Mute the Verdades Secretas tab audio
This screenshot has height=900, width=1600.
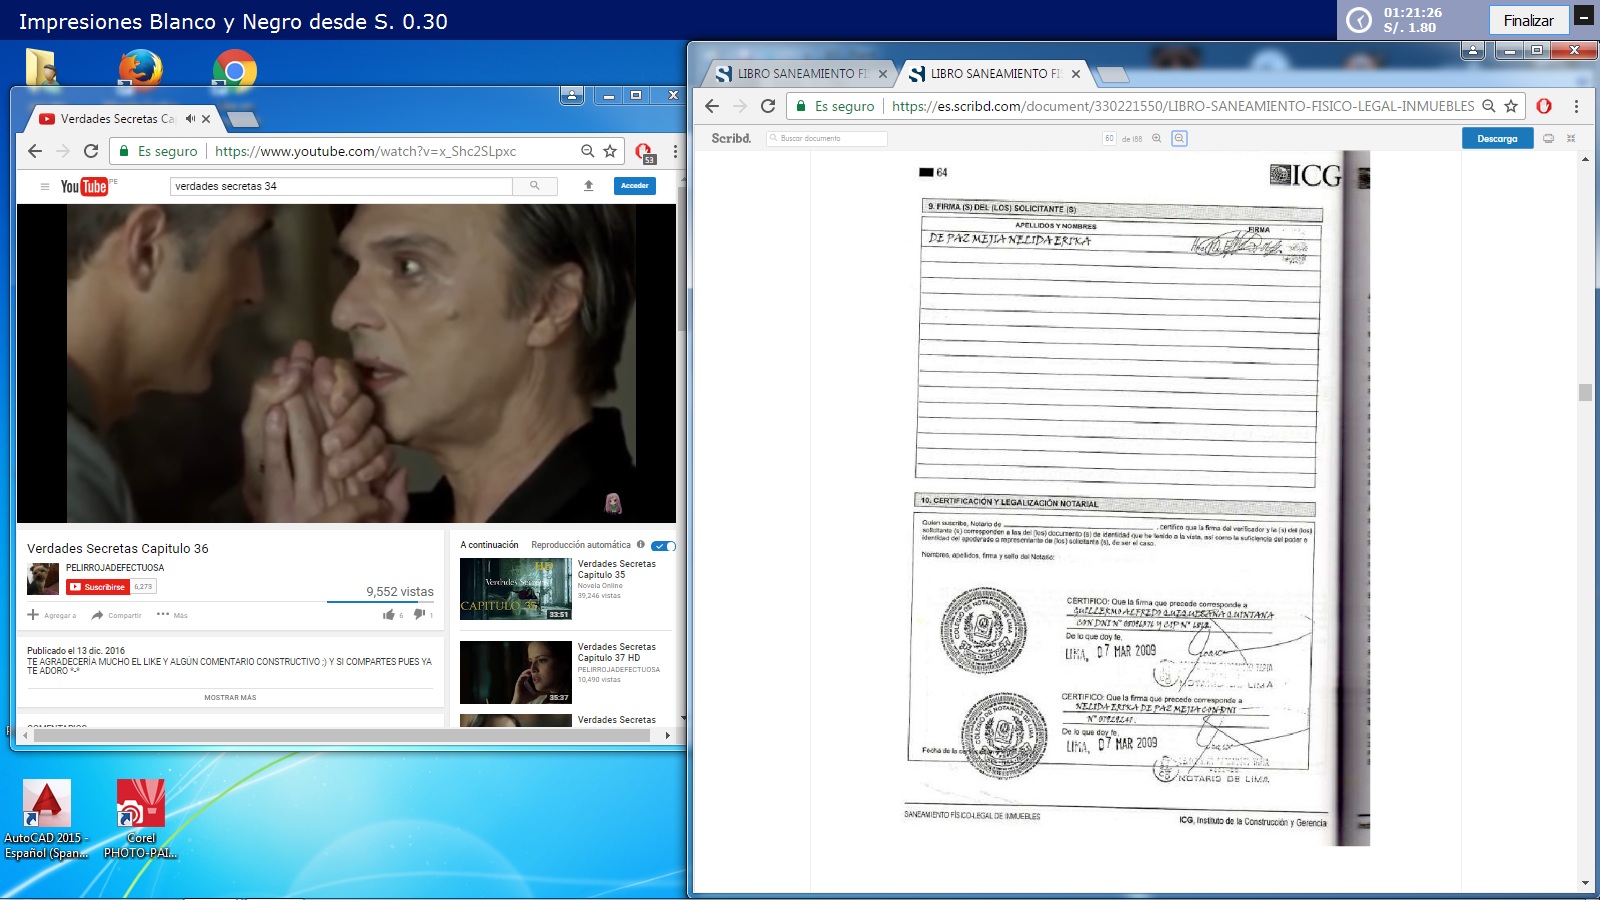(x=190, y=119)
